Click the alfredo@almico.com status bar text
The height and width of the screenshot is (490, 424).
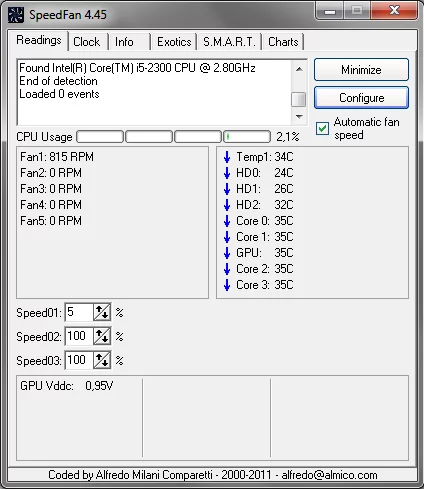(x=329, y=475)
